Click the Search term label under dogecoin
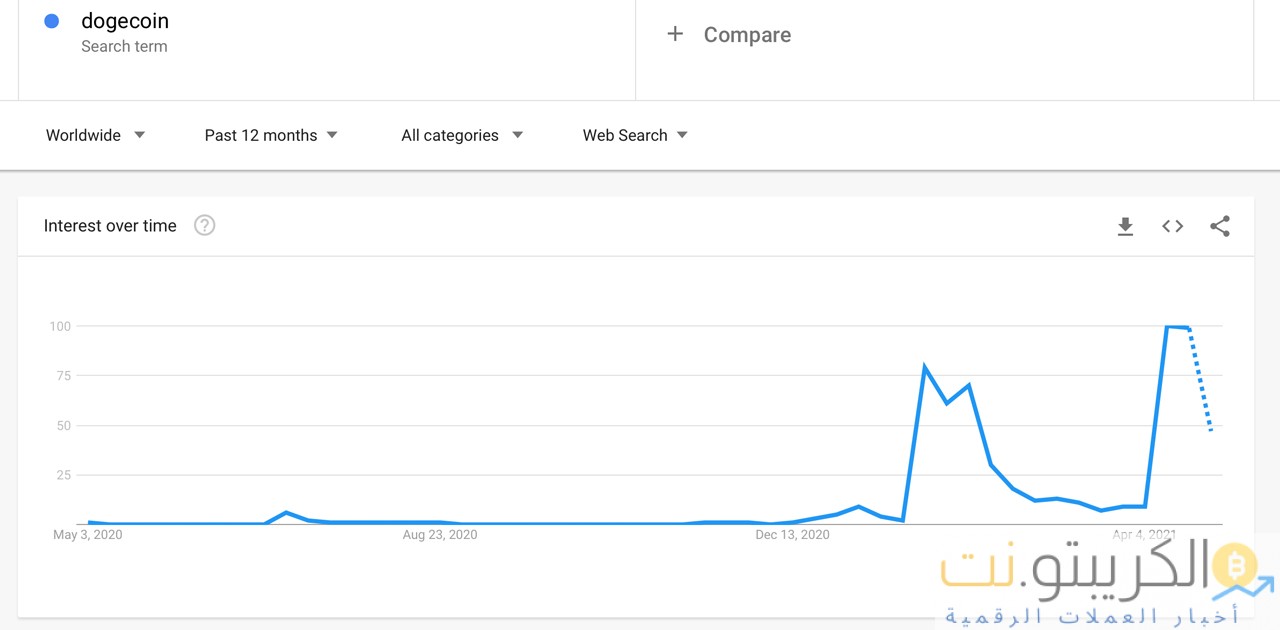The image size is (1280, 630). click(124, 46)
